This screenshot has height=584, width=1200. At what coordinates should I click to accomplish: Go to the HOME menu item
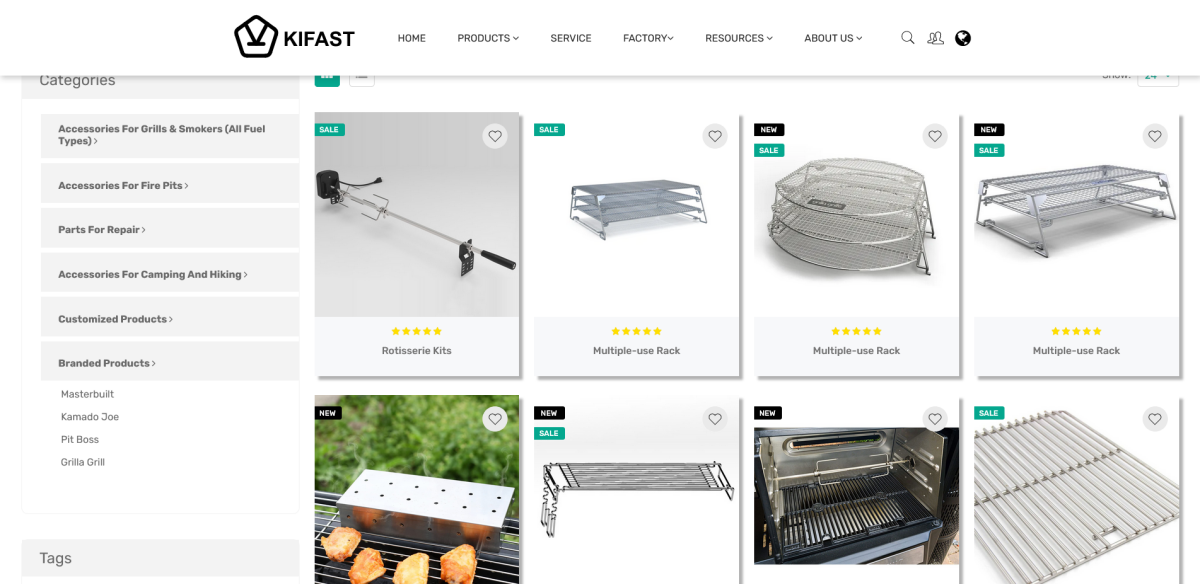click(412, 38)
